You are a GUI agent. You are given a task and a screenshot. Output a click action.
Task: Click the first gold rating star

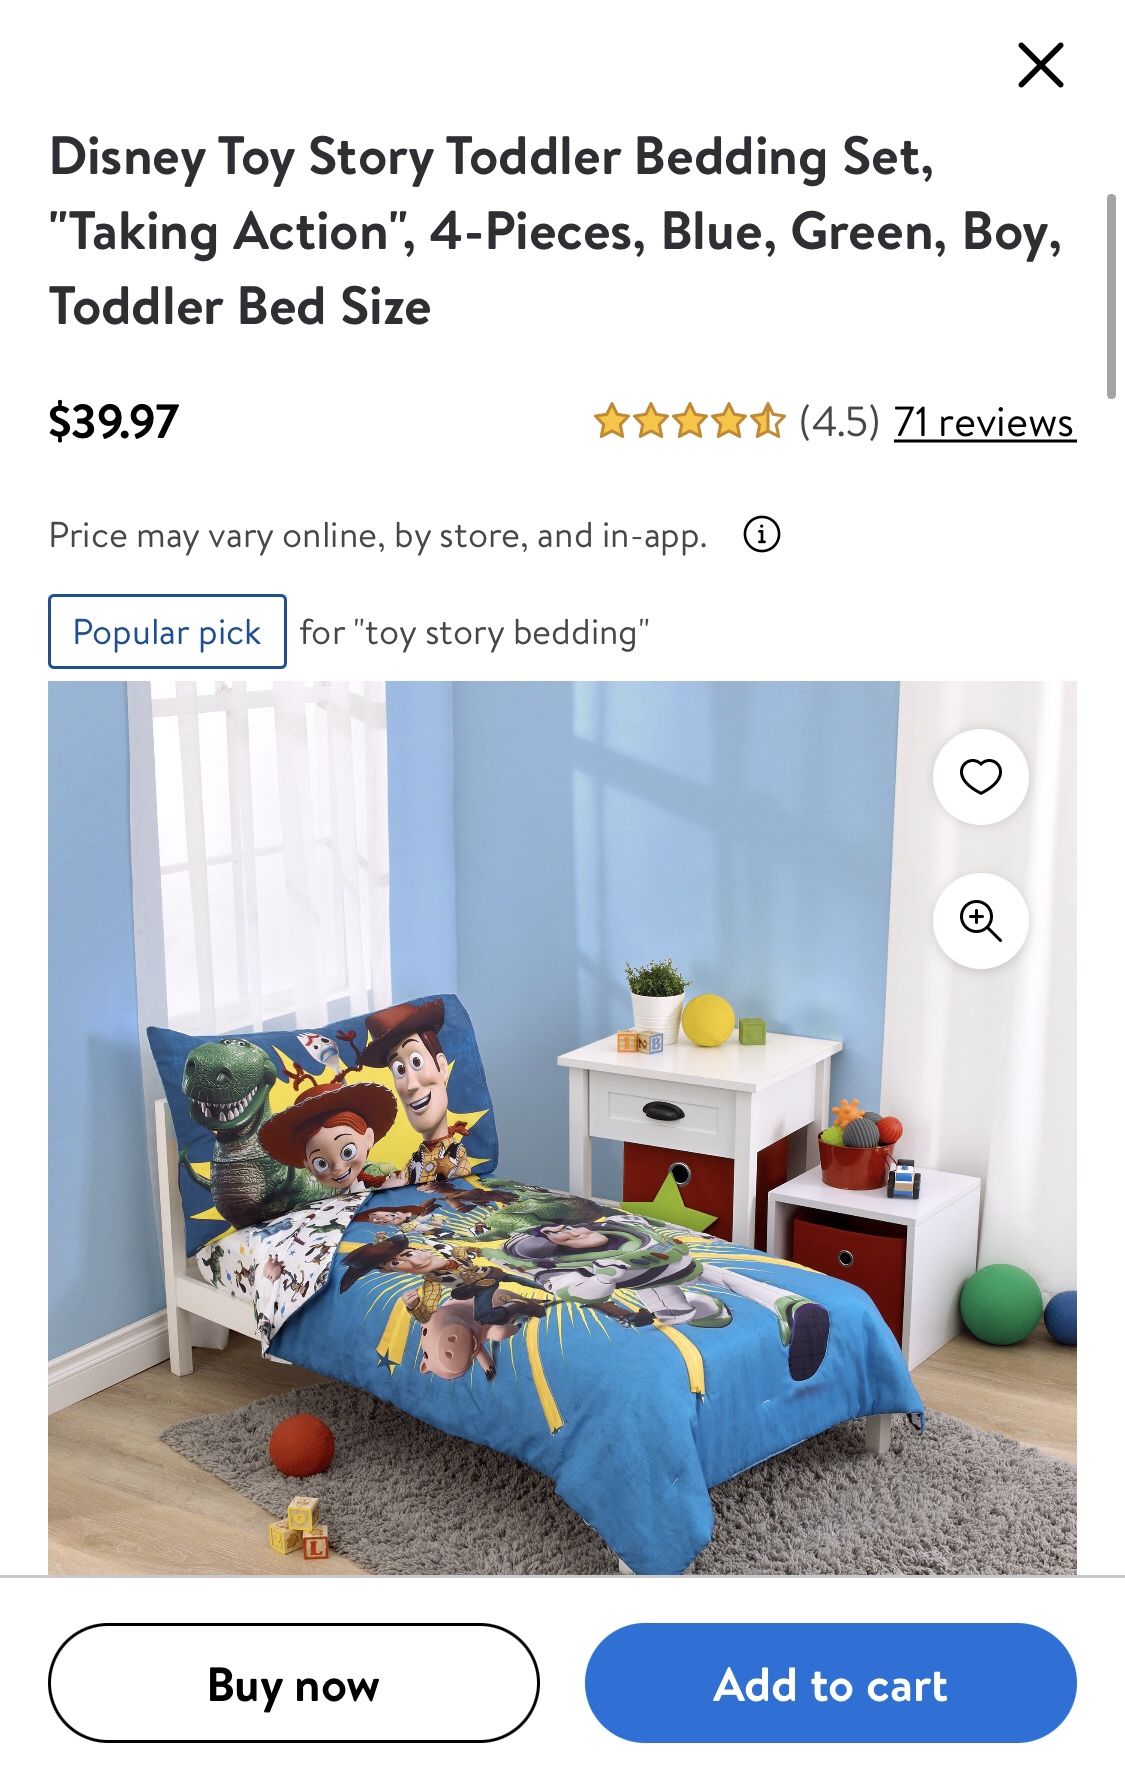[x=611, y=421]
